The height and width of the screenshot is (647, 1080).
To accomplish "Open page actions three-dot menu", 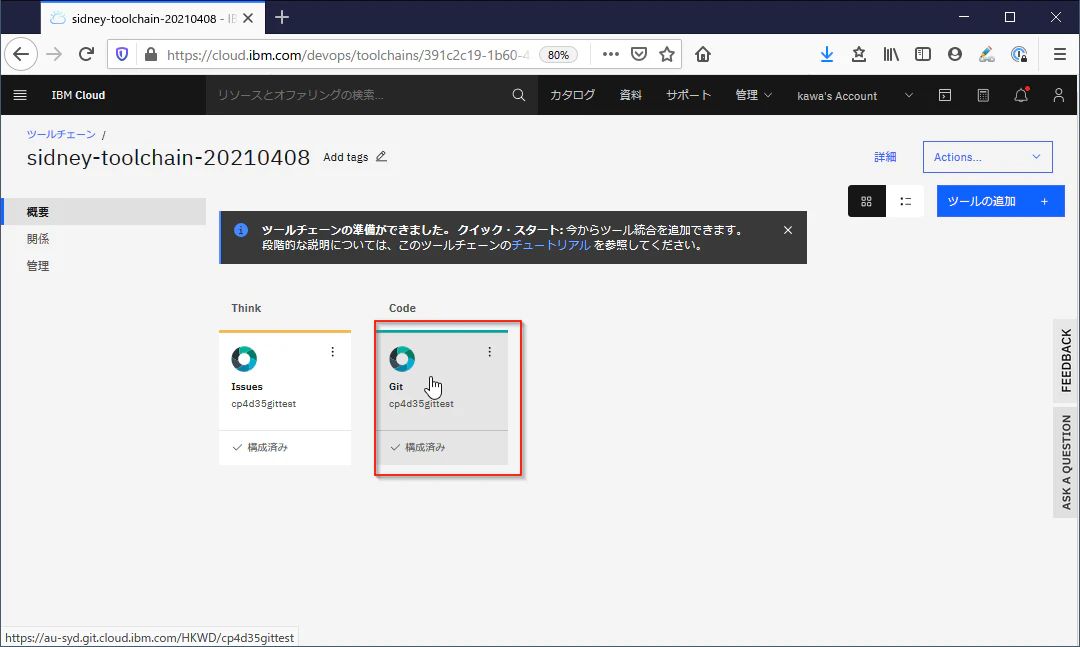I will tap(610, 54).
